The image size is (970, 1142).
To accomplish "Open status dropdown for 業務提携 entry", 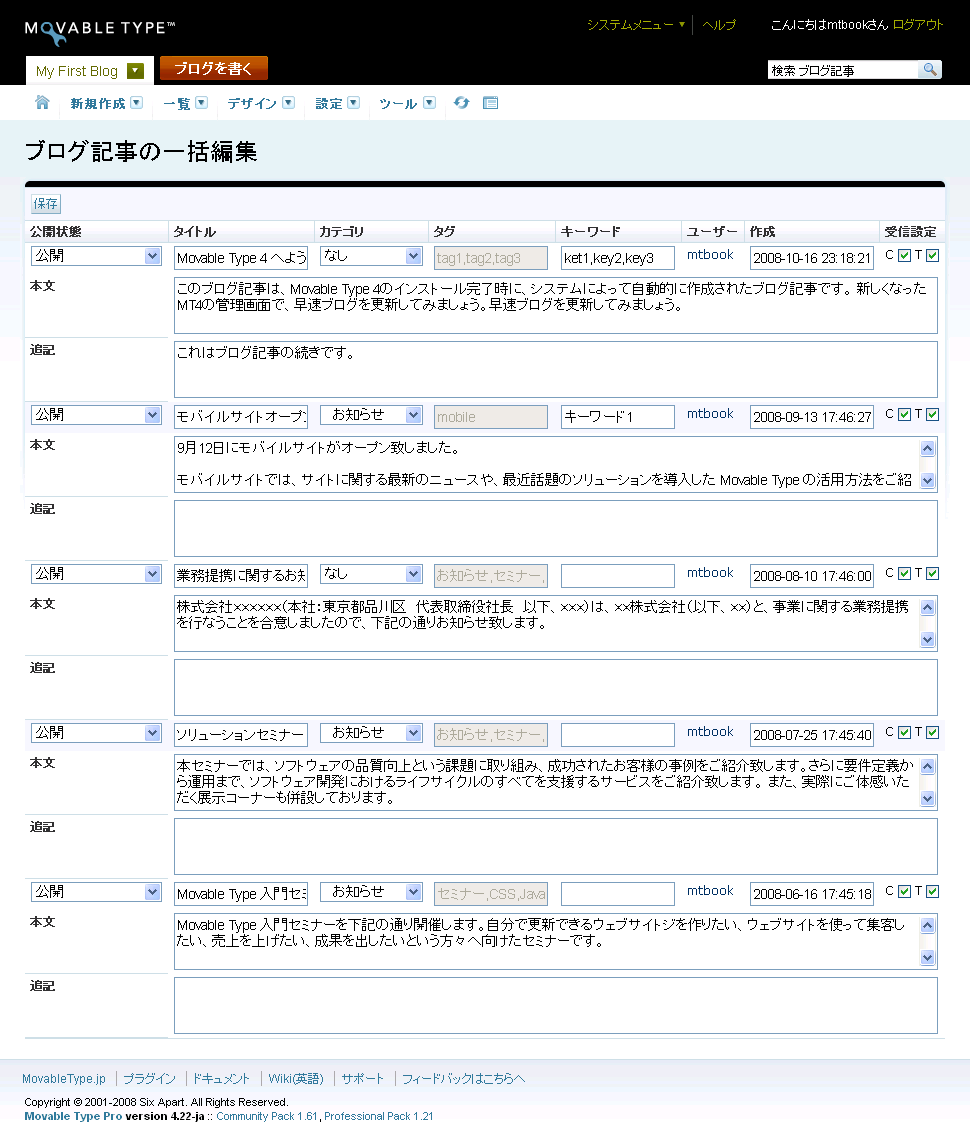I will point(96,574).
